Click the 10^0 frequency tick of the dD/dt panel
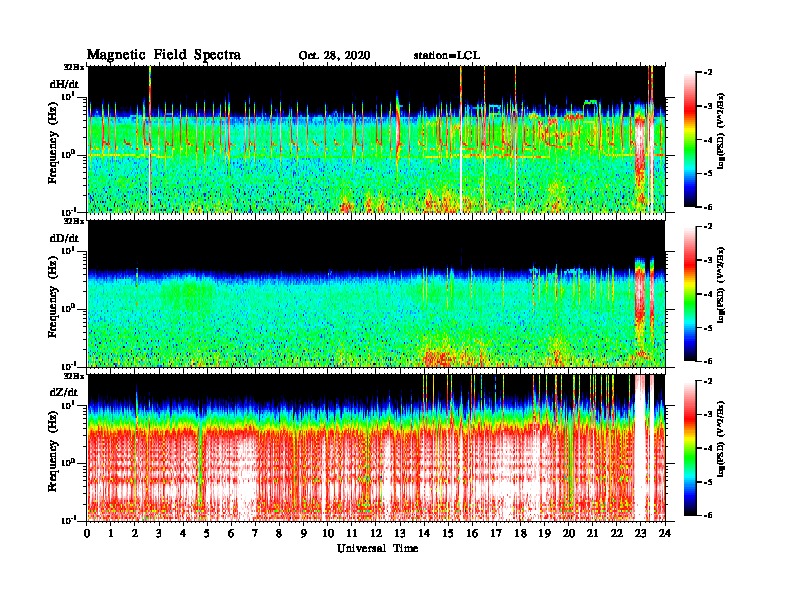 click(x=68, y=308)
